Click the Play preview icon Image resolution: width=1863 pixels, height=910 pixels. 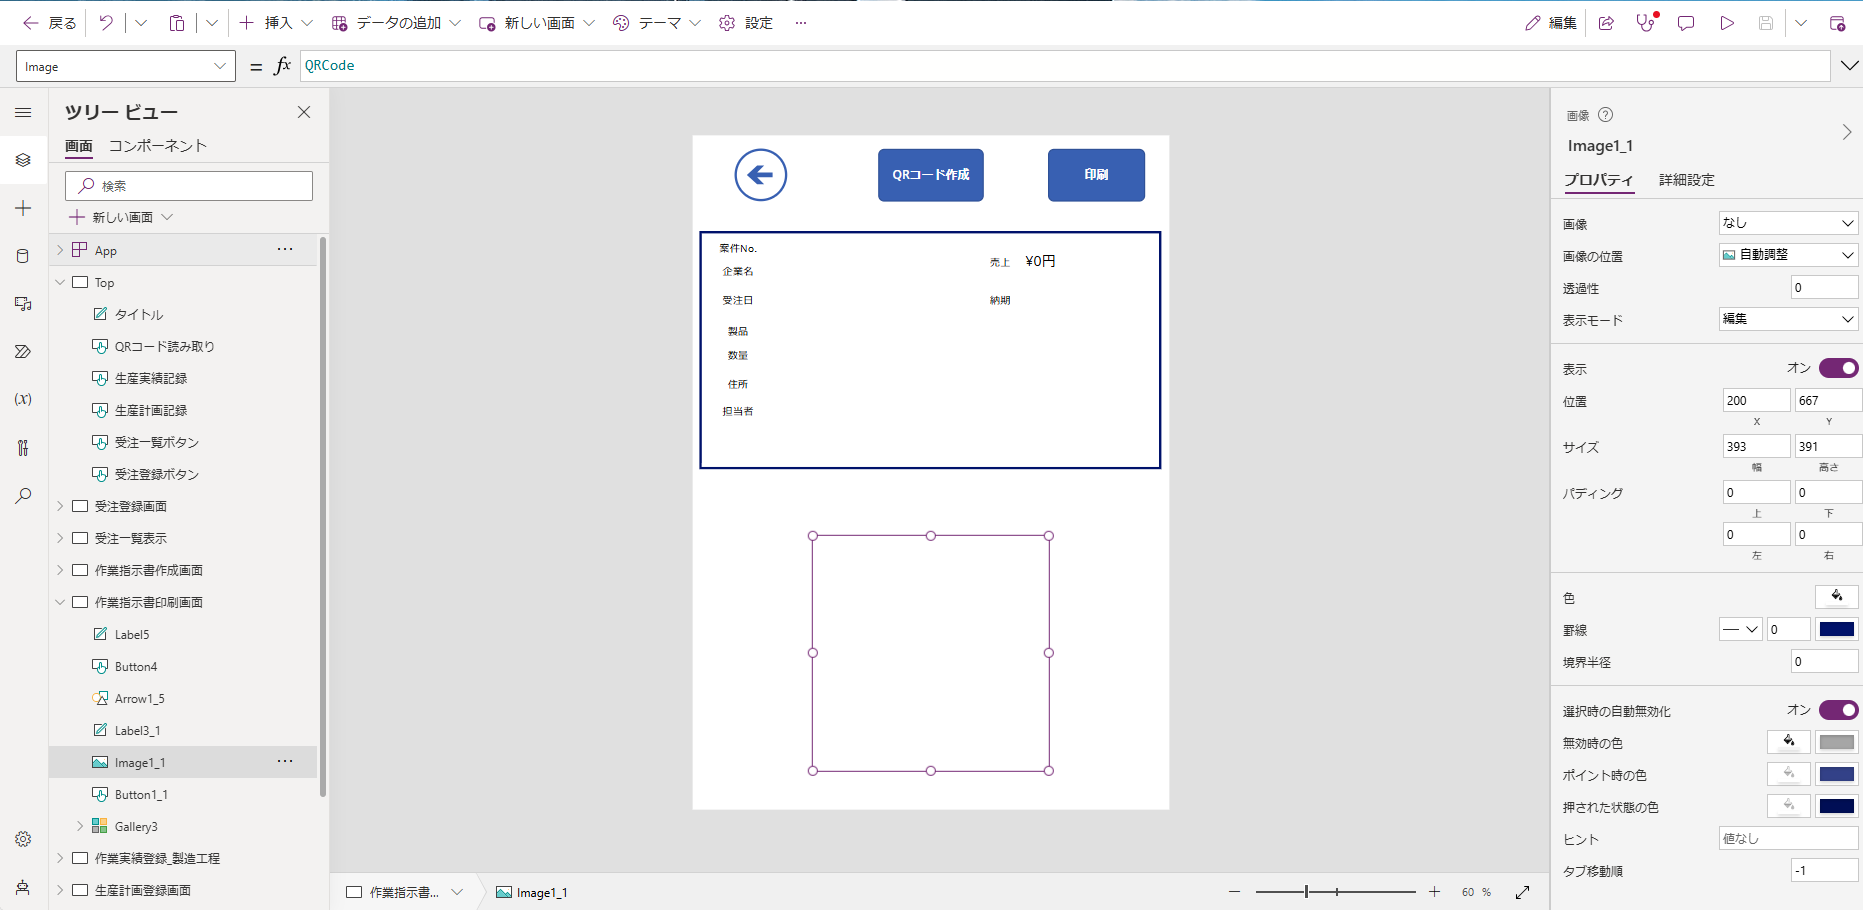(1727, 23)
